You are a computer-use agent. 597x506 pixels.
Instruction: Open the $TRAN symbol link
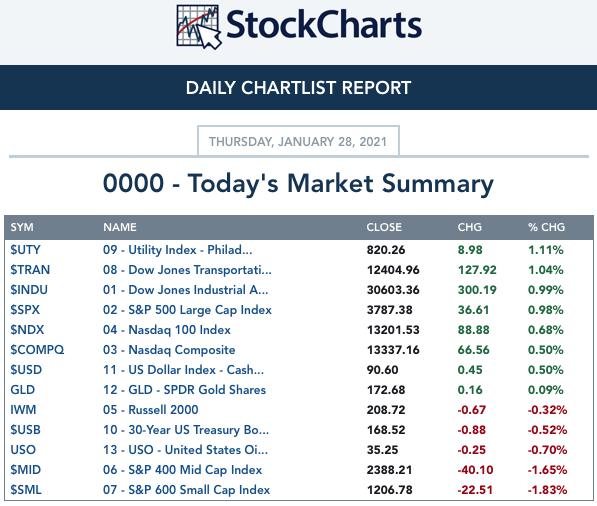30,270
